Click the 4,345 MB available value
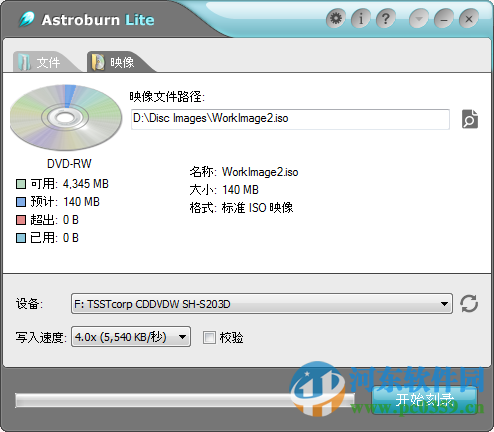This screenshot has height=432, width=494. (x=86, y=184)
